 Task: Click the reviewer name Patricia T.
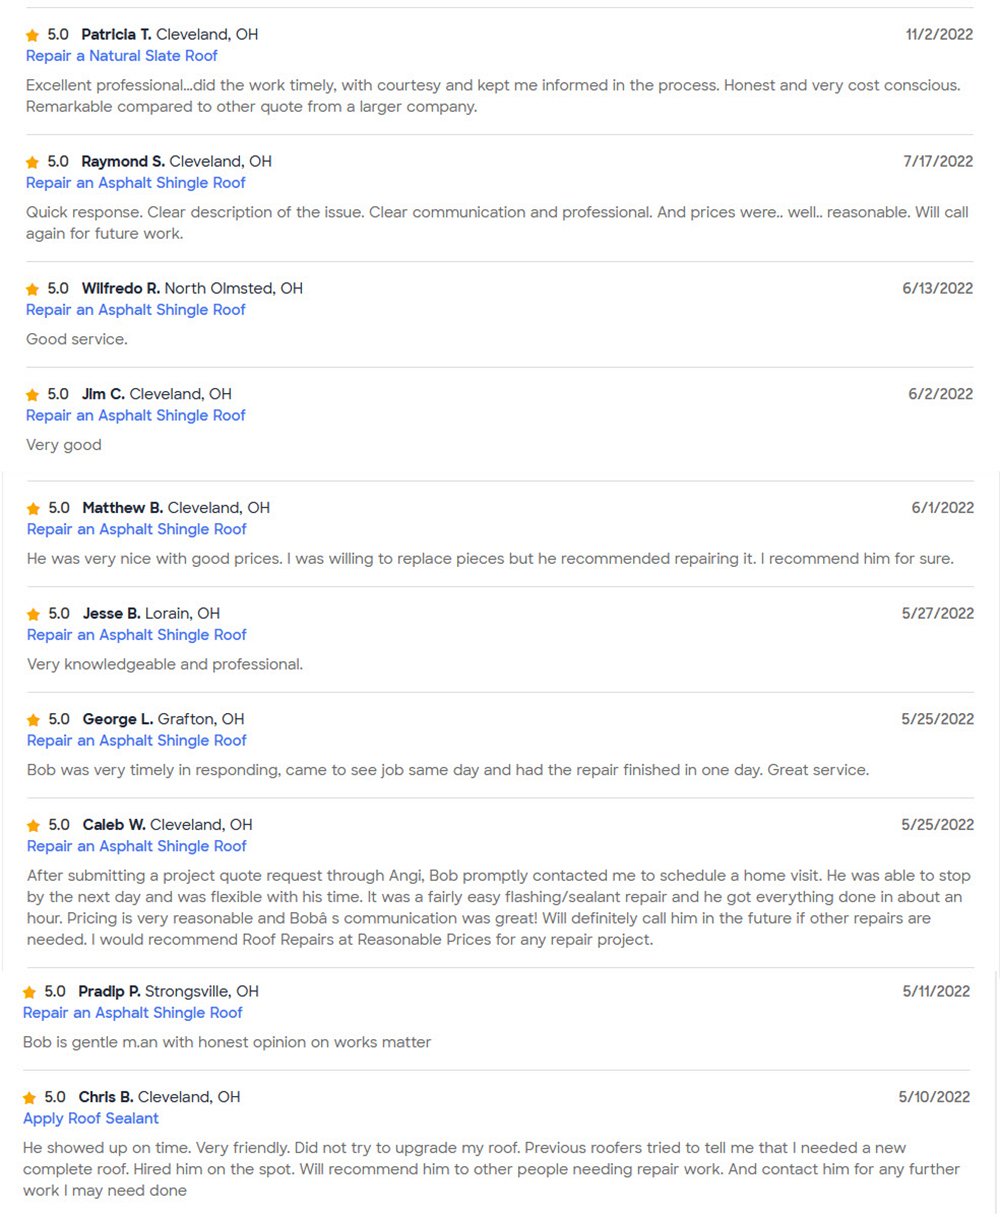tap(116, 35)
